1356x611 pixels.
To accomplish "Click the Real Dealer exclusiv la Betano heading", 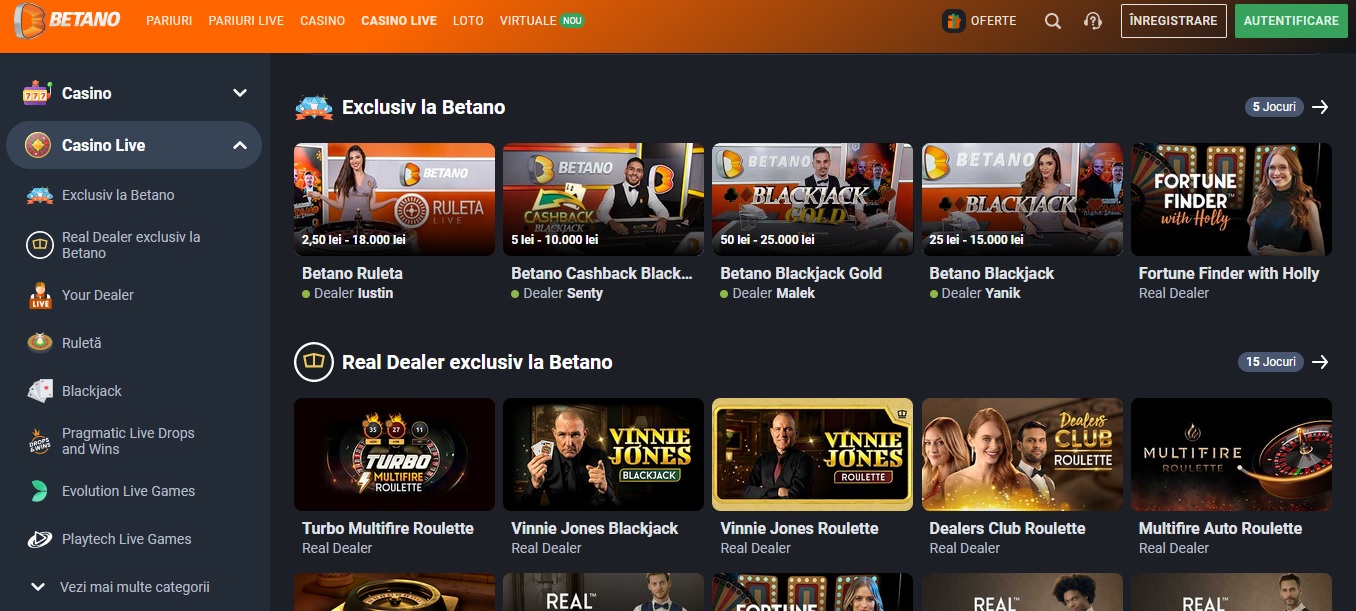I will tap(477, 362).
